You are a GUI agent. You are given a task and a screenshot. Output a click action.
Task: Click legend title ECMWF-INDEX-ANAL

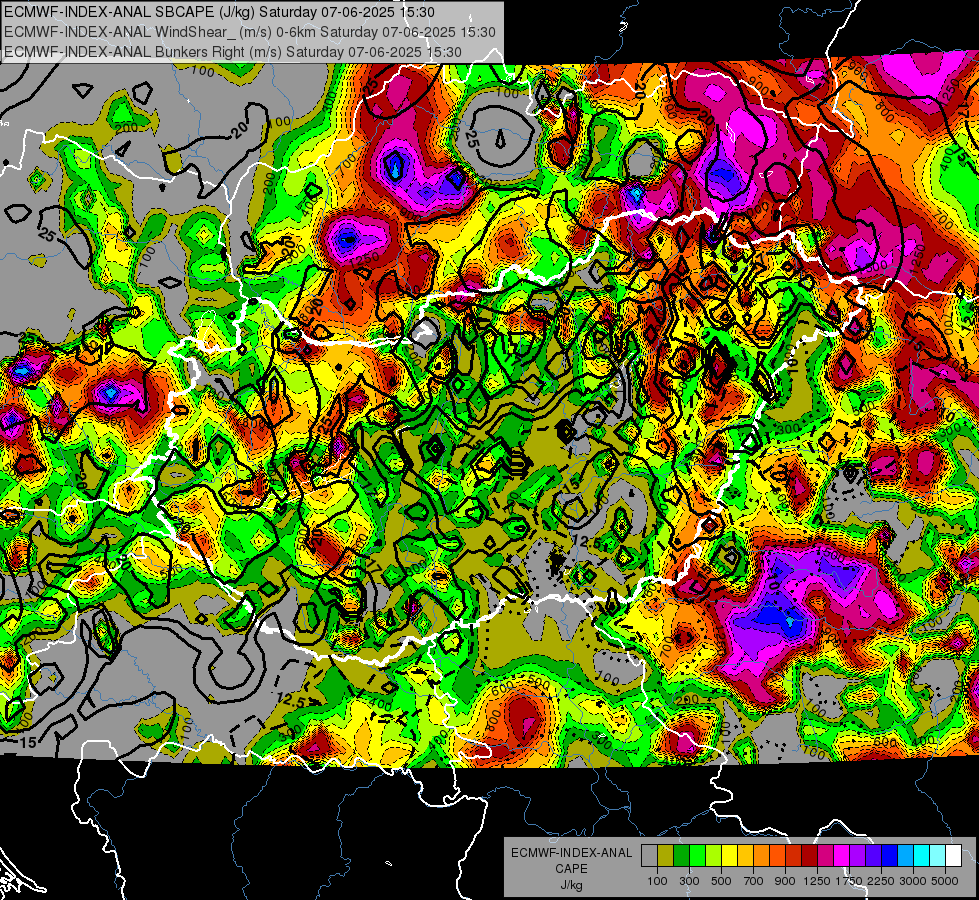tap(572, 853)
